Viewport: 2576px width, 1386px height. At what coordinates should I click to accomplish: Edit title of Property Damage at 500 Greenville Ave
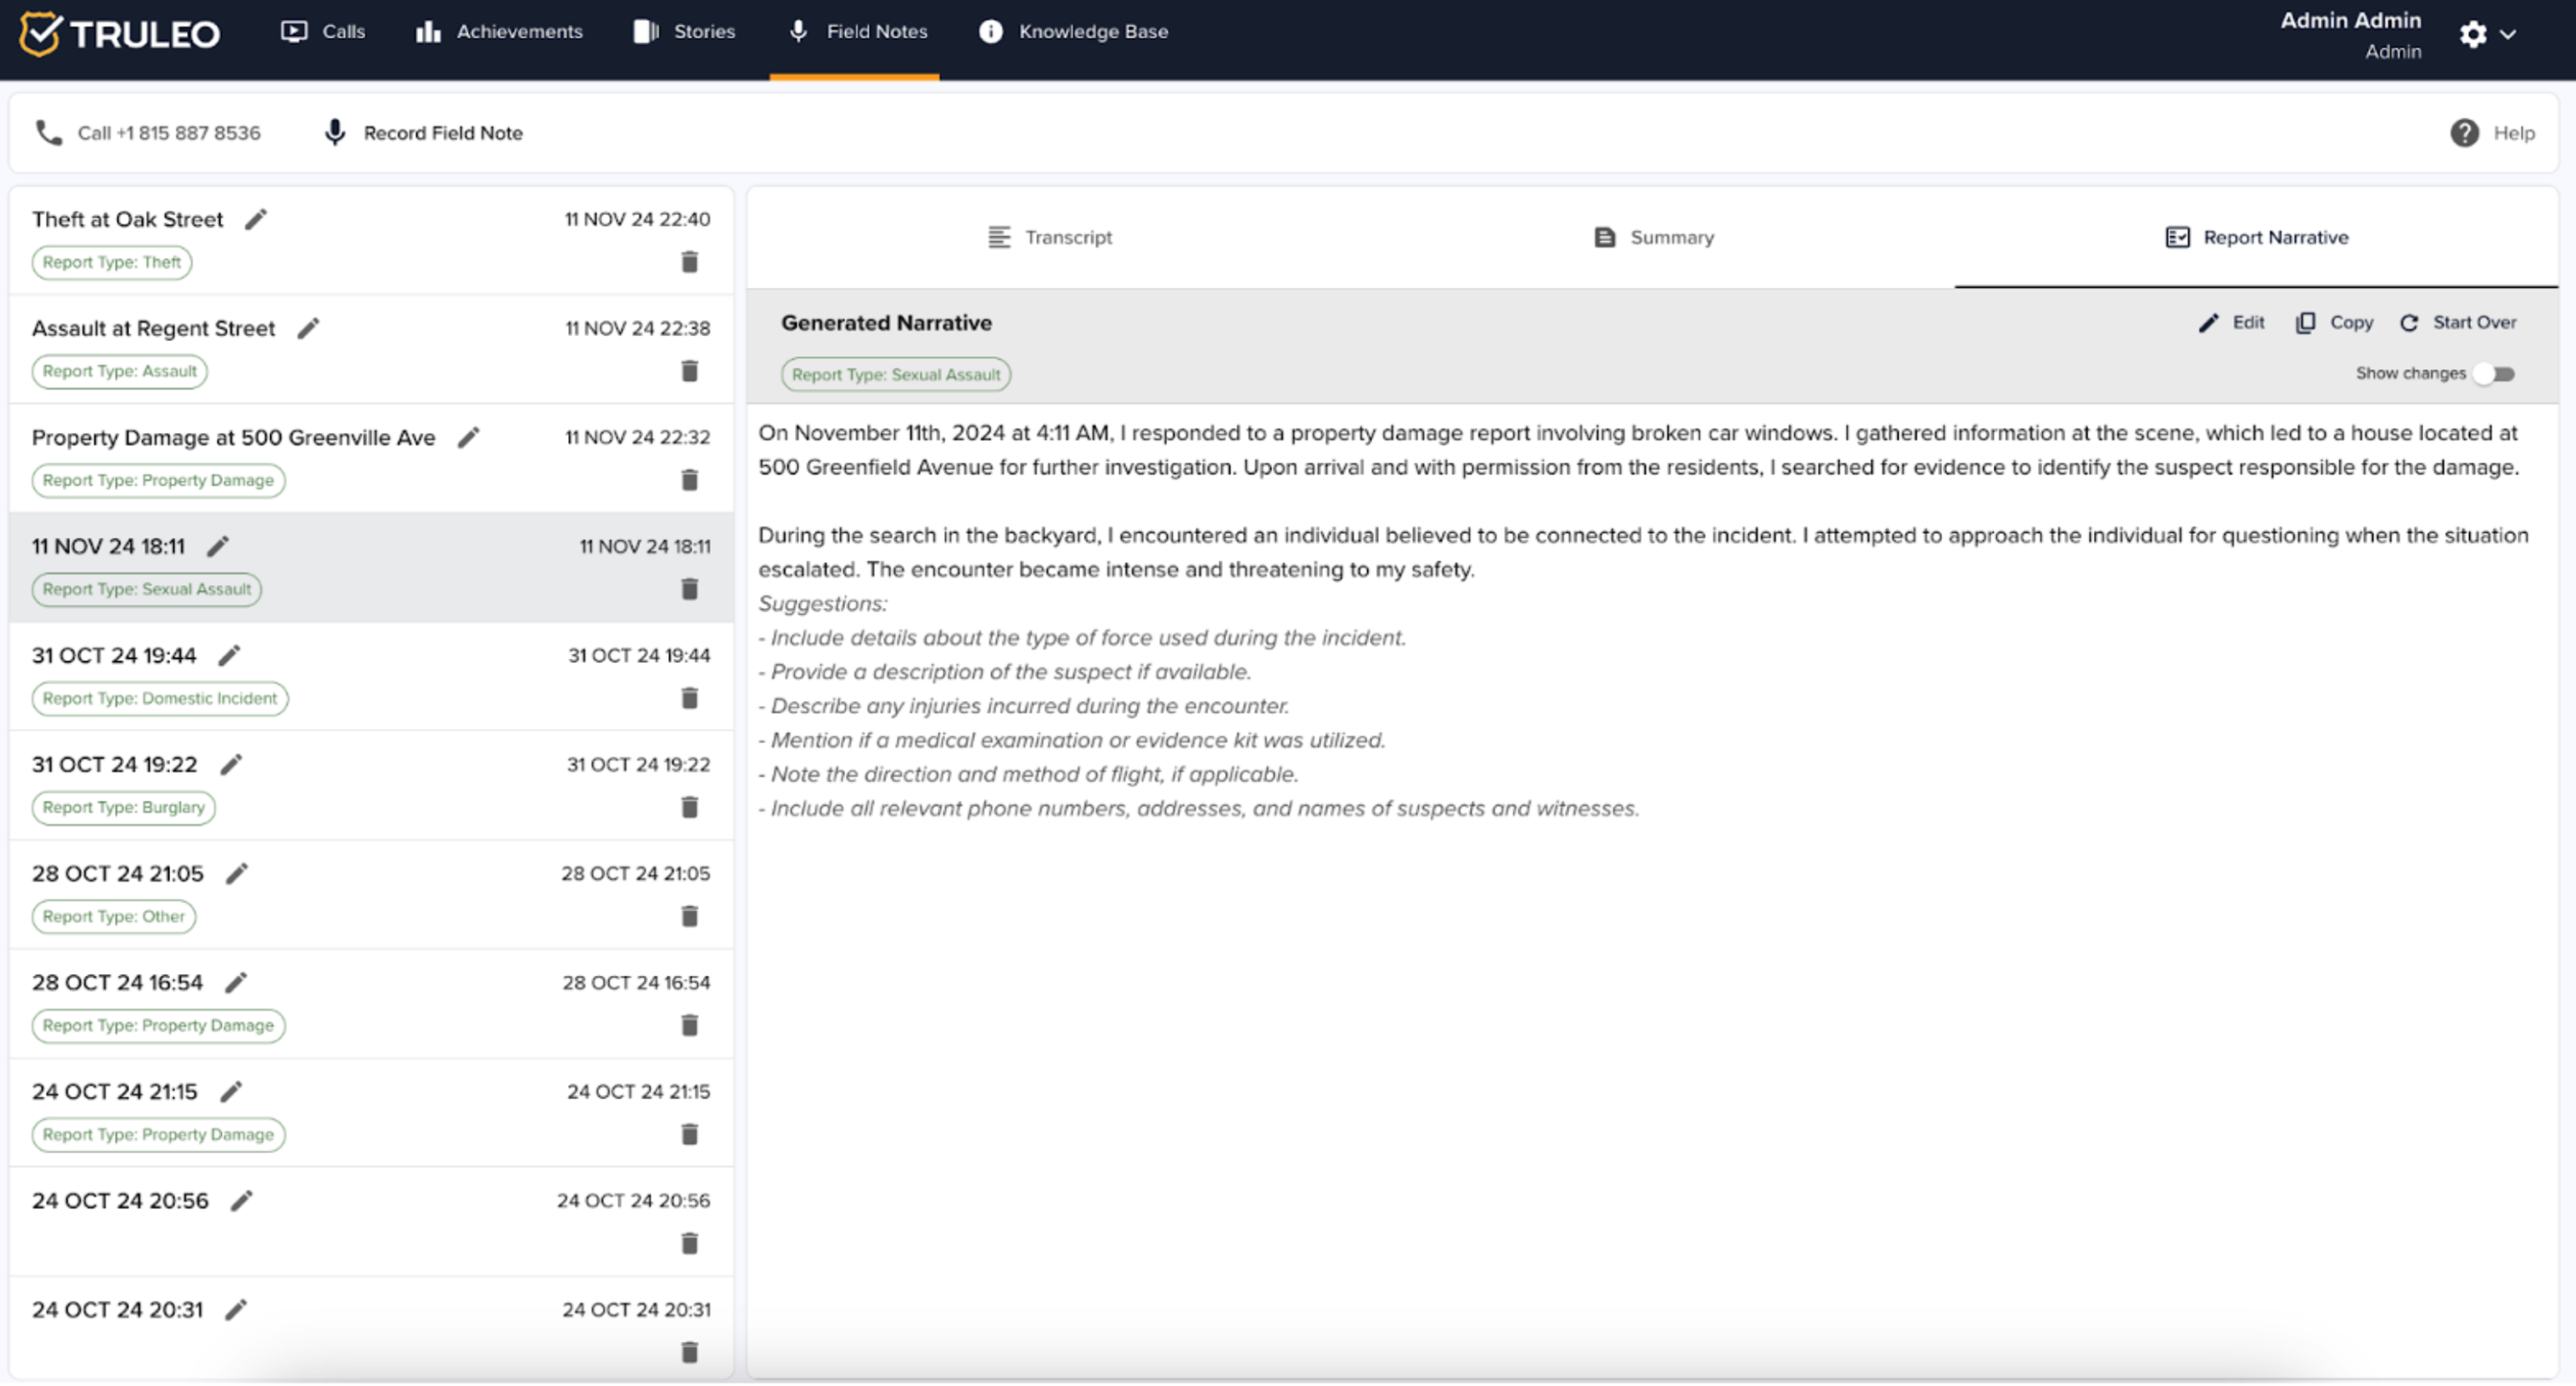click(468, 437)
